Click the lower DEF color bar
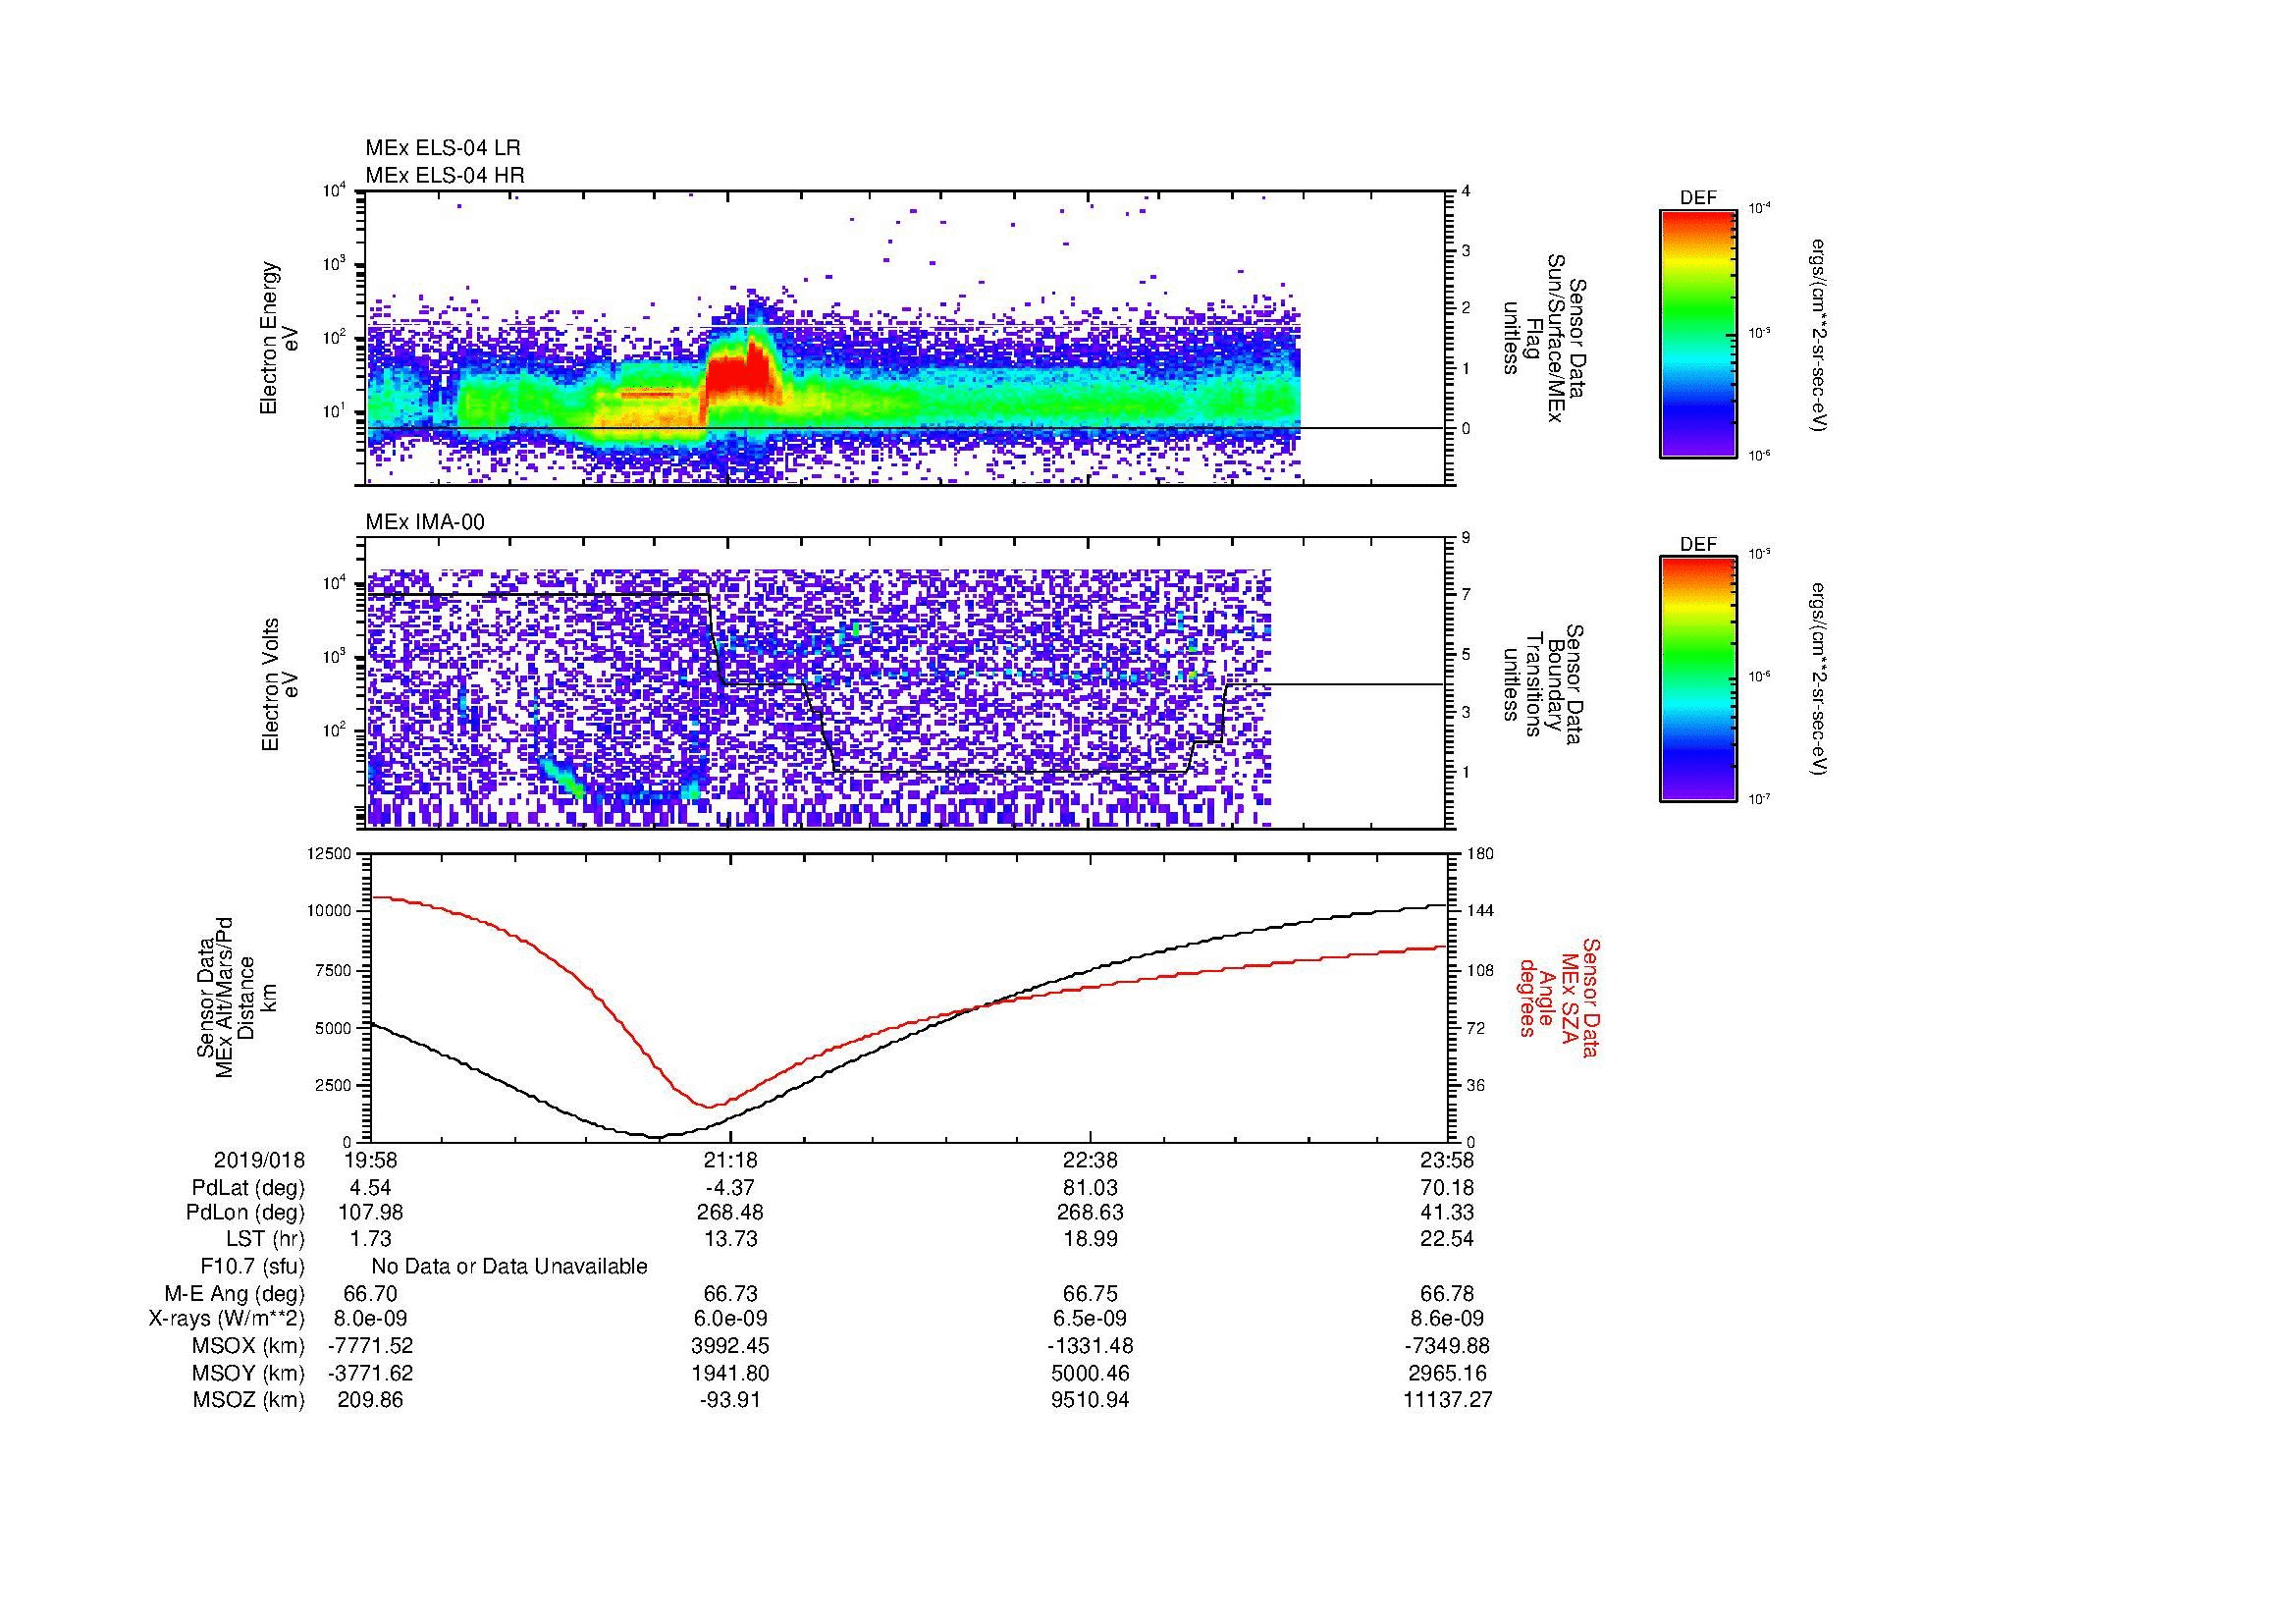The image size is (2296, 1623). point(1697,679)
